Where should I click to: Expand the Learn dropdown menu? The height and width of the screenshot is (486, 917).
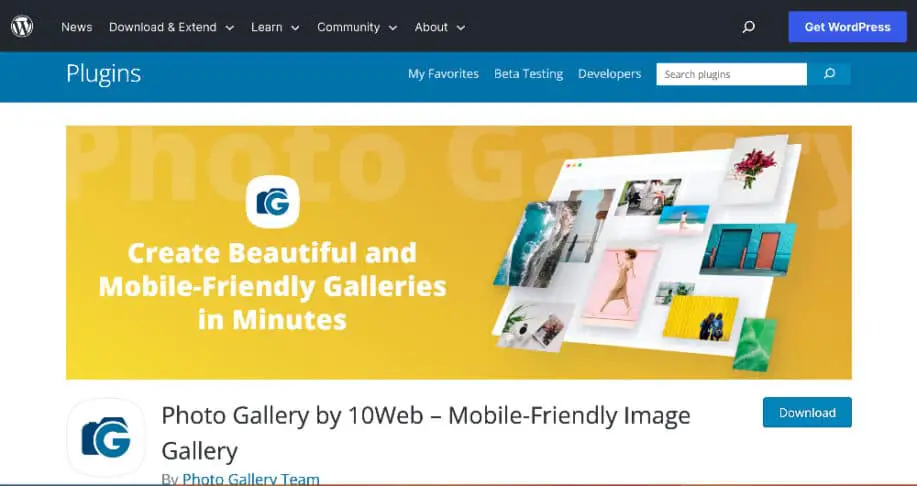click(x=275, y=27)
